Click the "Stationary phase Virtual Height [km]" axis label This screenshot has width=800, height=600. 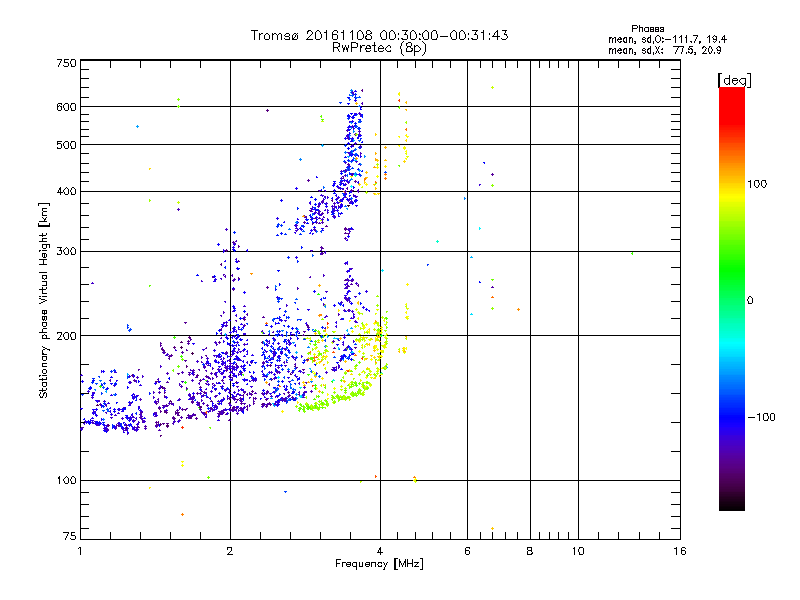coord(43,300)
